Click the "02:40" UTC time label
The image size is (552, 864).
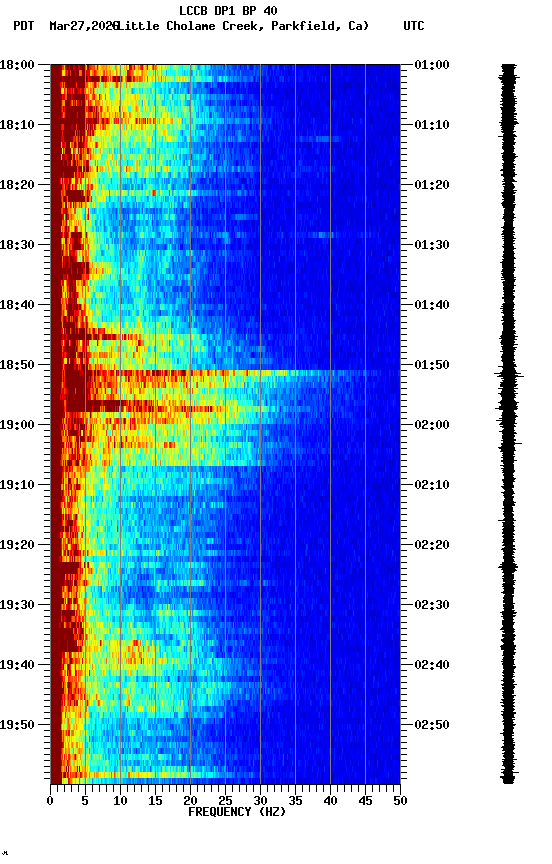coord(432,666)
